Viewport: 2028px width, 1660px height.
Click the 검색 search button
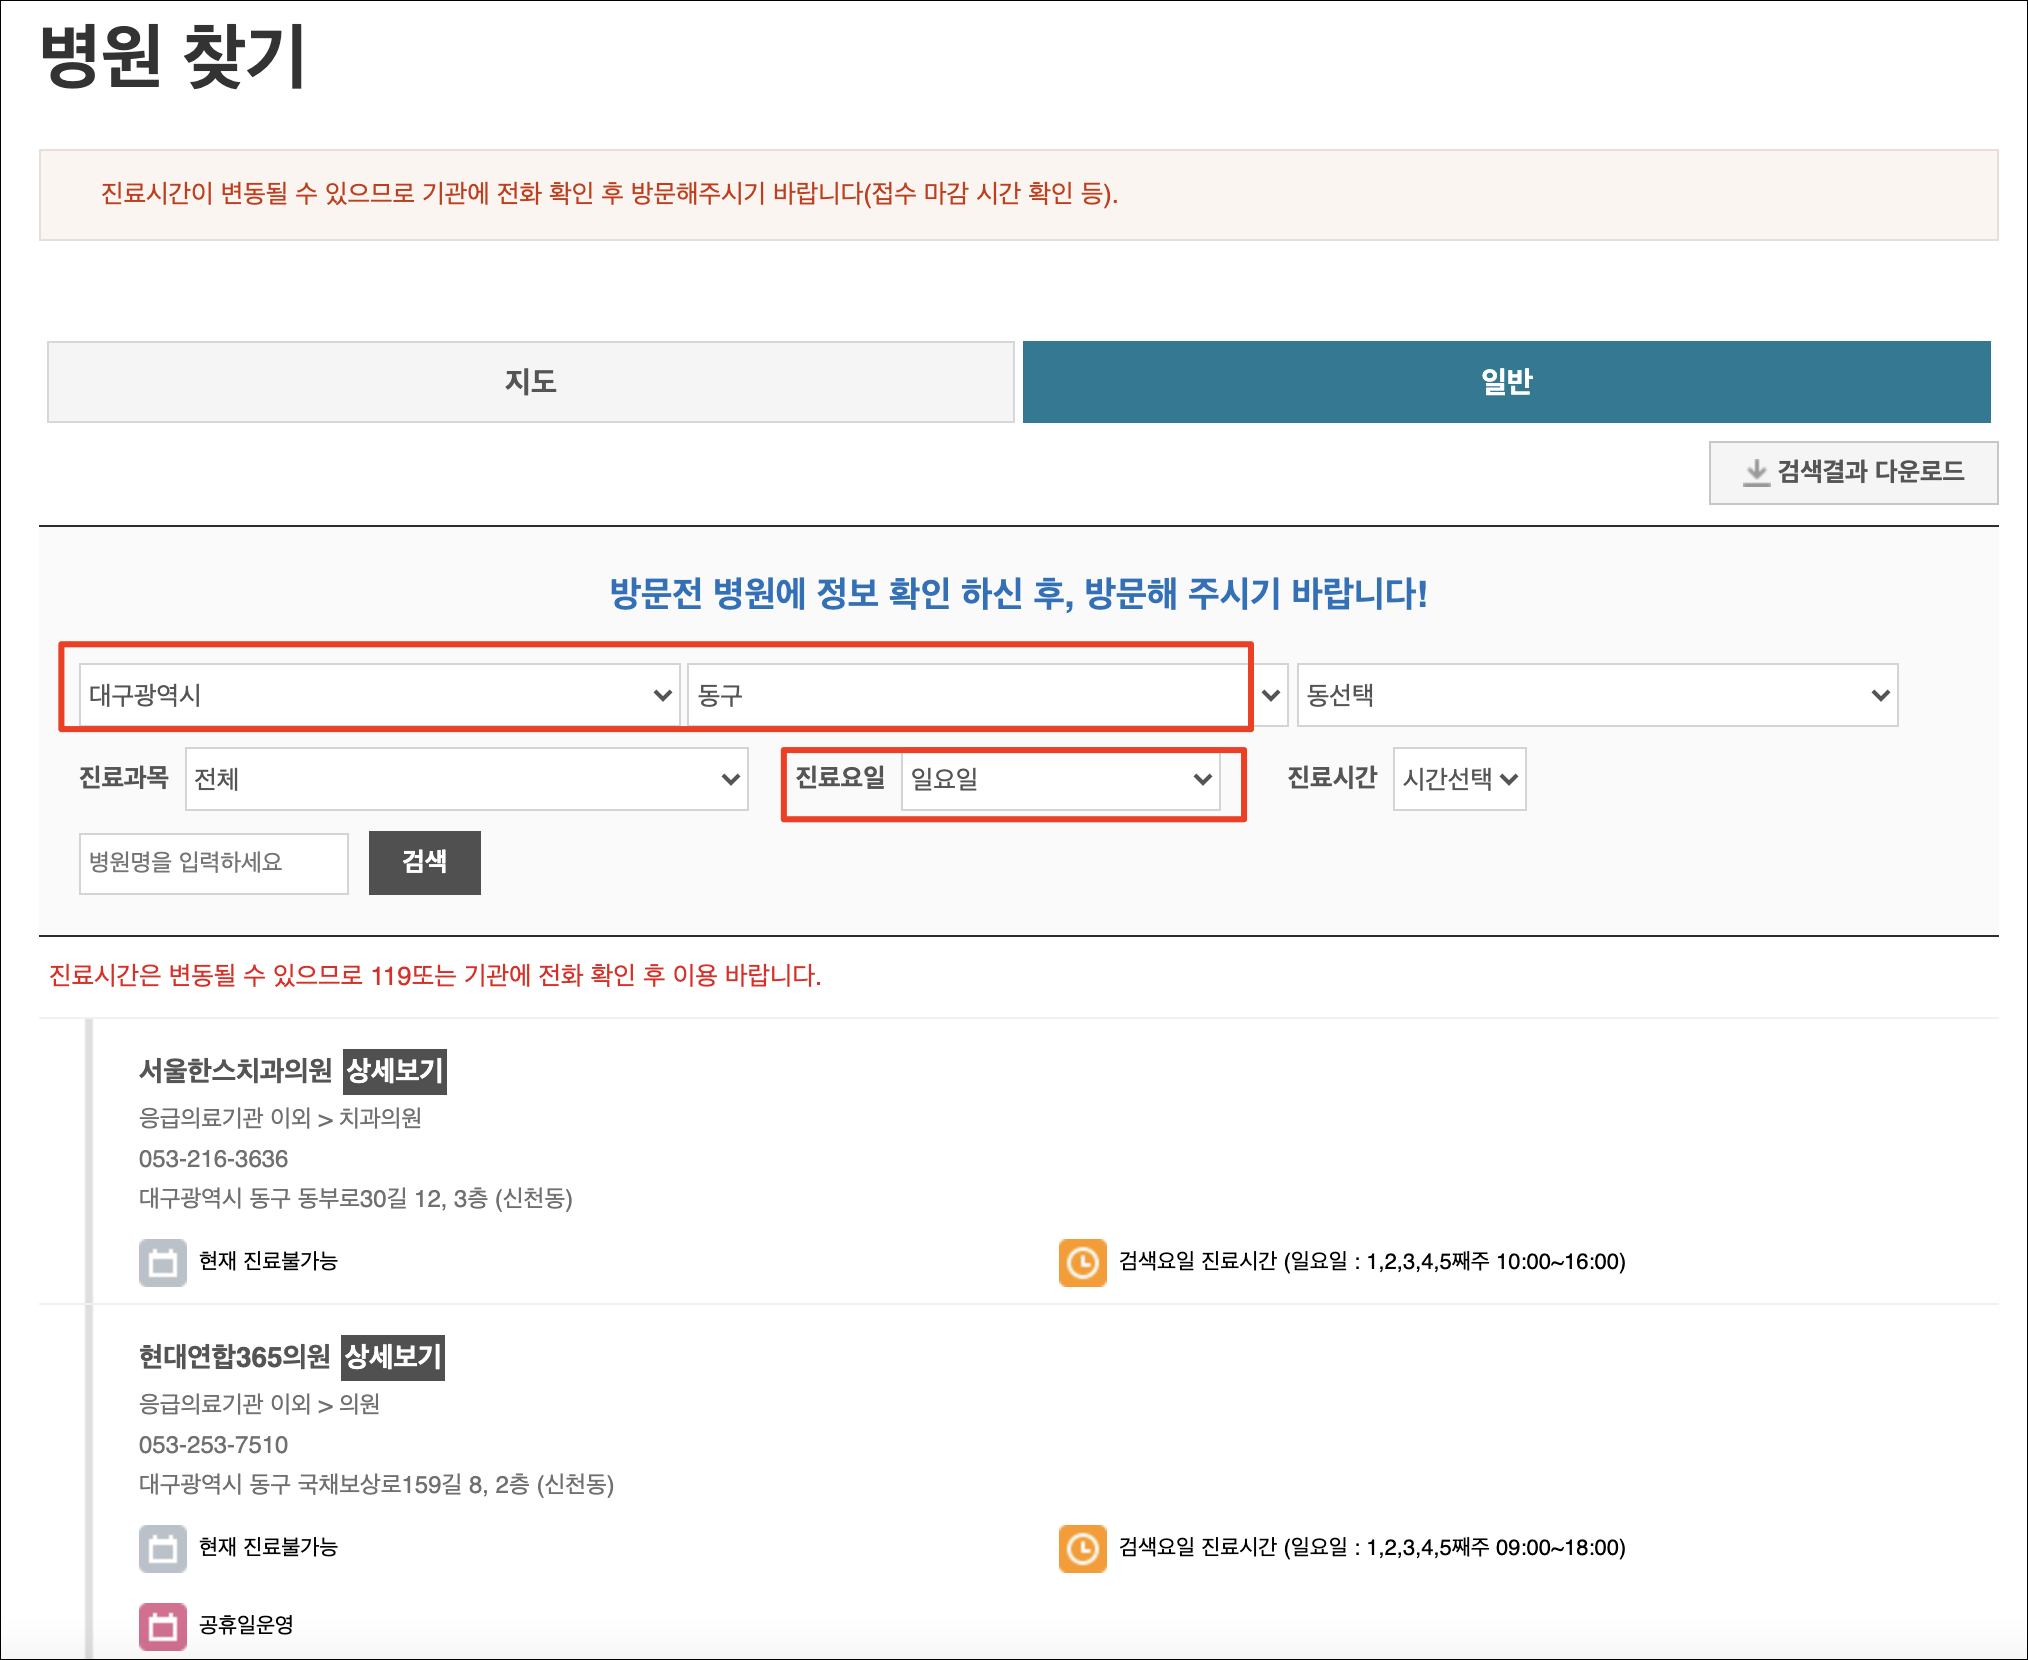tap(424, 862)
